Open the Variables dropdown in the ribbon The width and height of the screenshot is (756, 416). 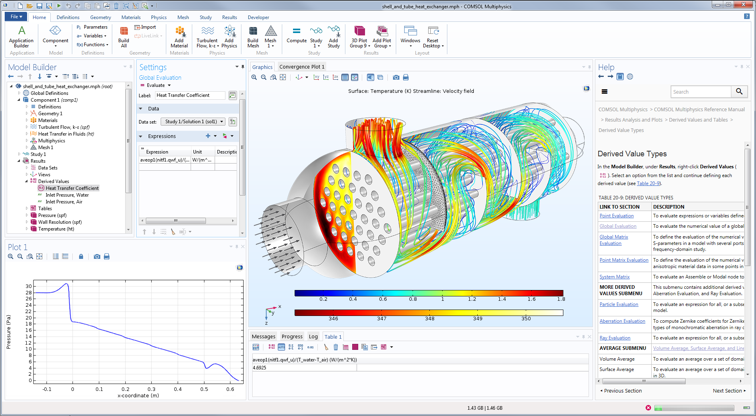92,36
